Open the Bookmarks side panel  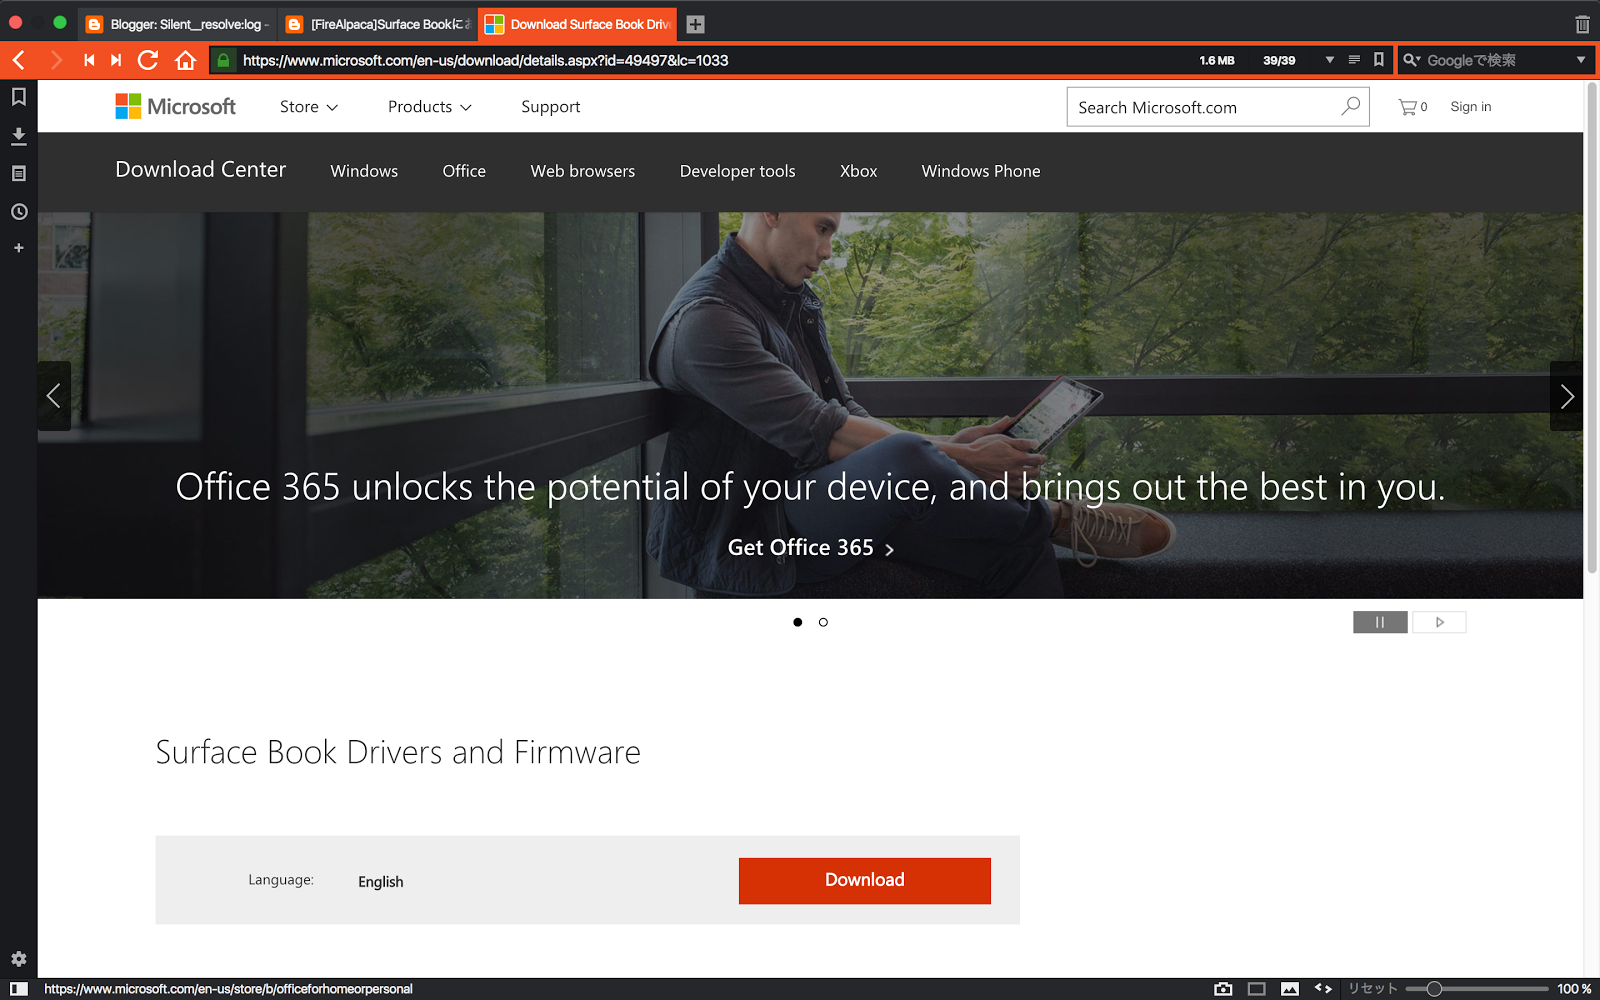point(18,97)
